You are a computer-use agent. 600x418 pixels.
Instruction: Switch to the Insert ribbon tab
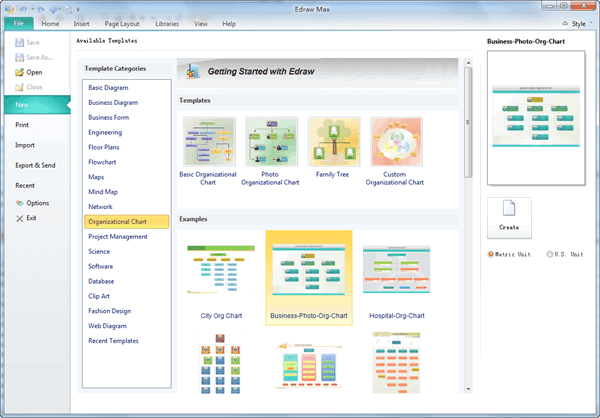click(82, 24)
